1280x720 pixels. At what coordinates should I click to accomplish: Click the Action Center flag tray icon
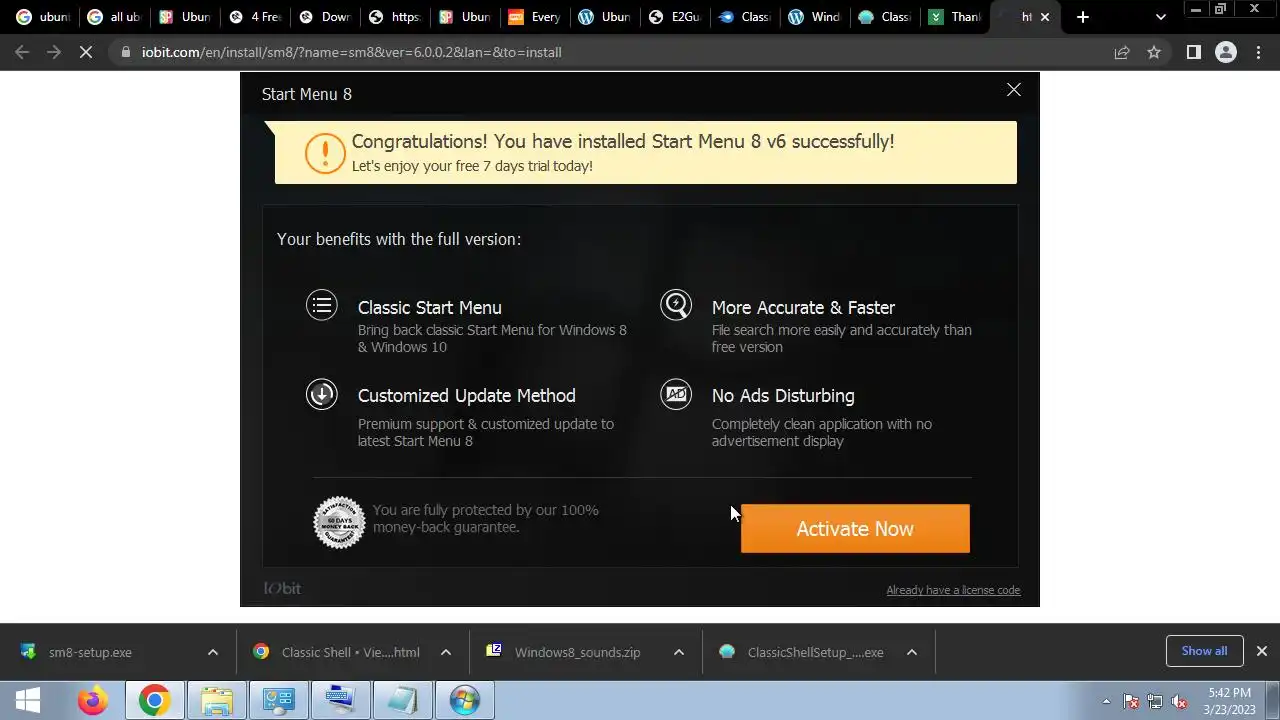coord(1131,702)
